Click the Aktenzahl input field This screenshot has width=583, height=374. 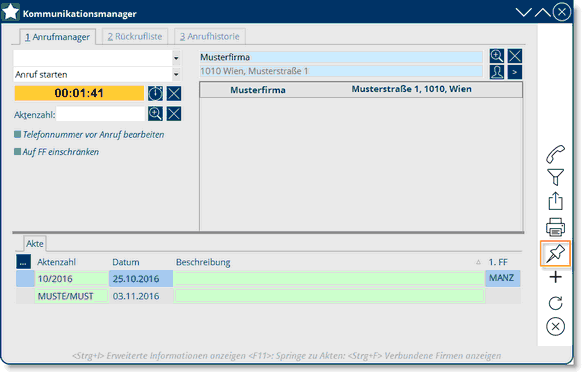[x=100, y=114]
